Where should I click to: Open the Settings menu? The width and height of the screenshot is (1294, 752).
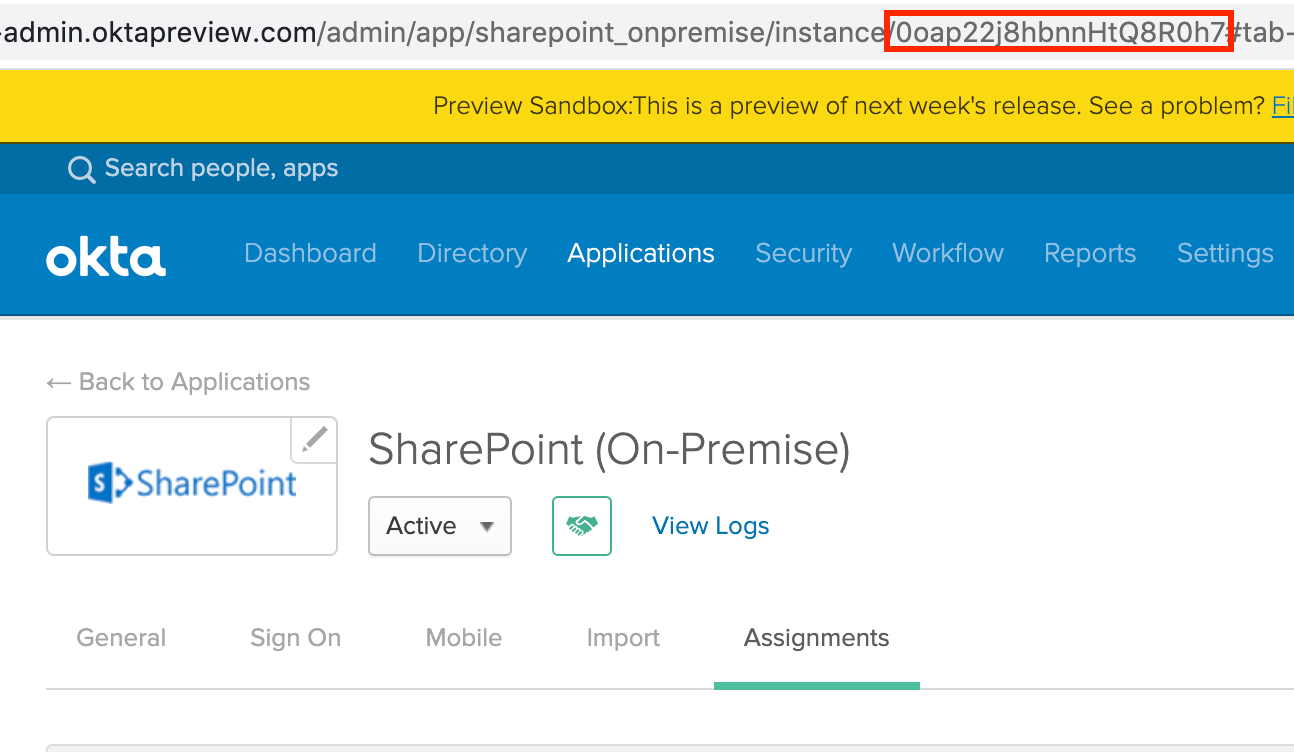pyautogui.click(x=1225, y=254)
